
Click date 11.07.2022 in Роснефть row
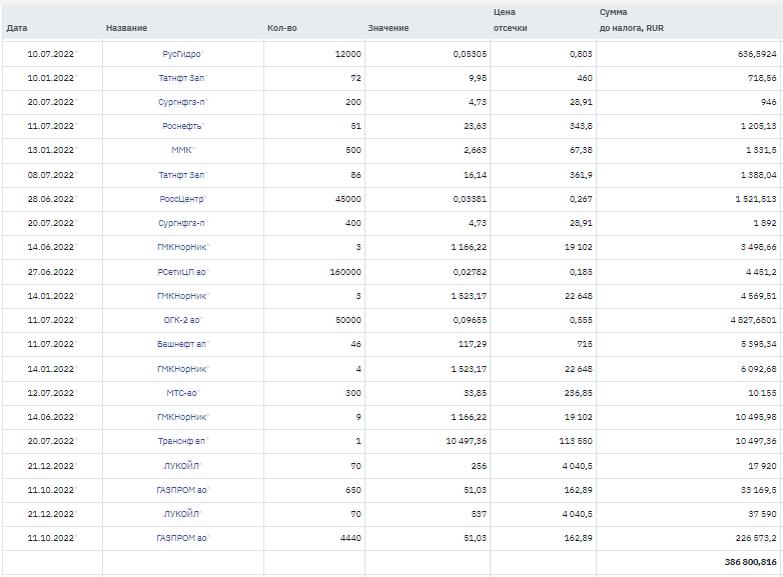pos(50,126)
